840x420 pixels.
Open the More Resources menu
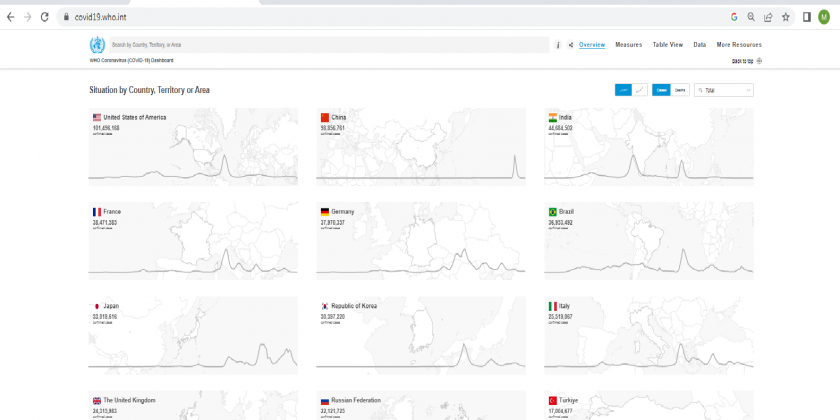click(x=739, y=45)
